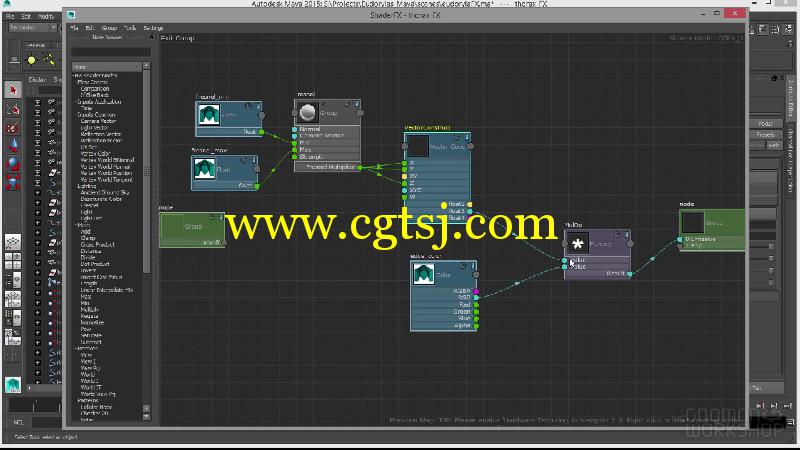Select Vertex World Normal entry
This screenshot has width=800, height=450.
pyautogui.click(x=106, y=167)
